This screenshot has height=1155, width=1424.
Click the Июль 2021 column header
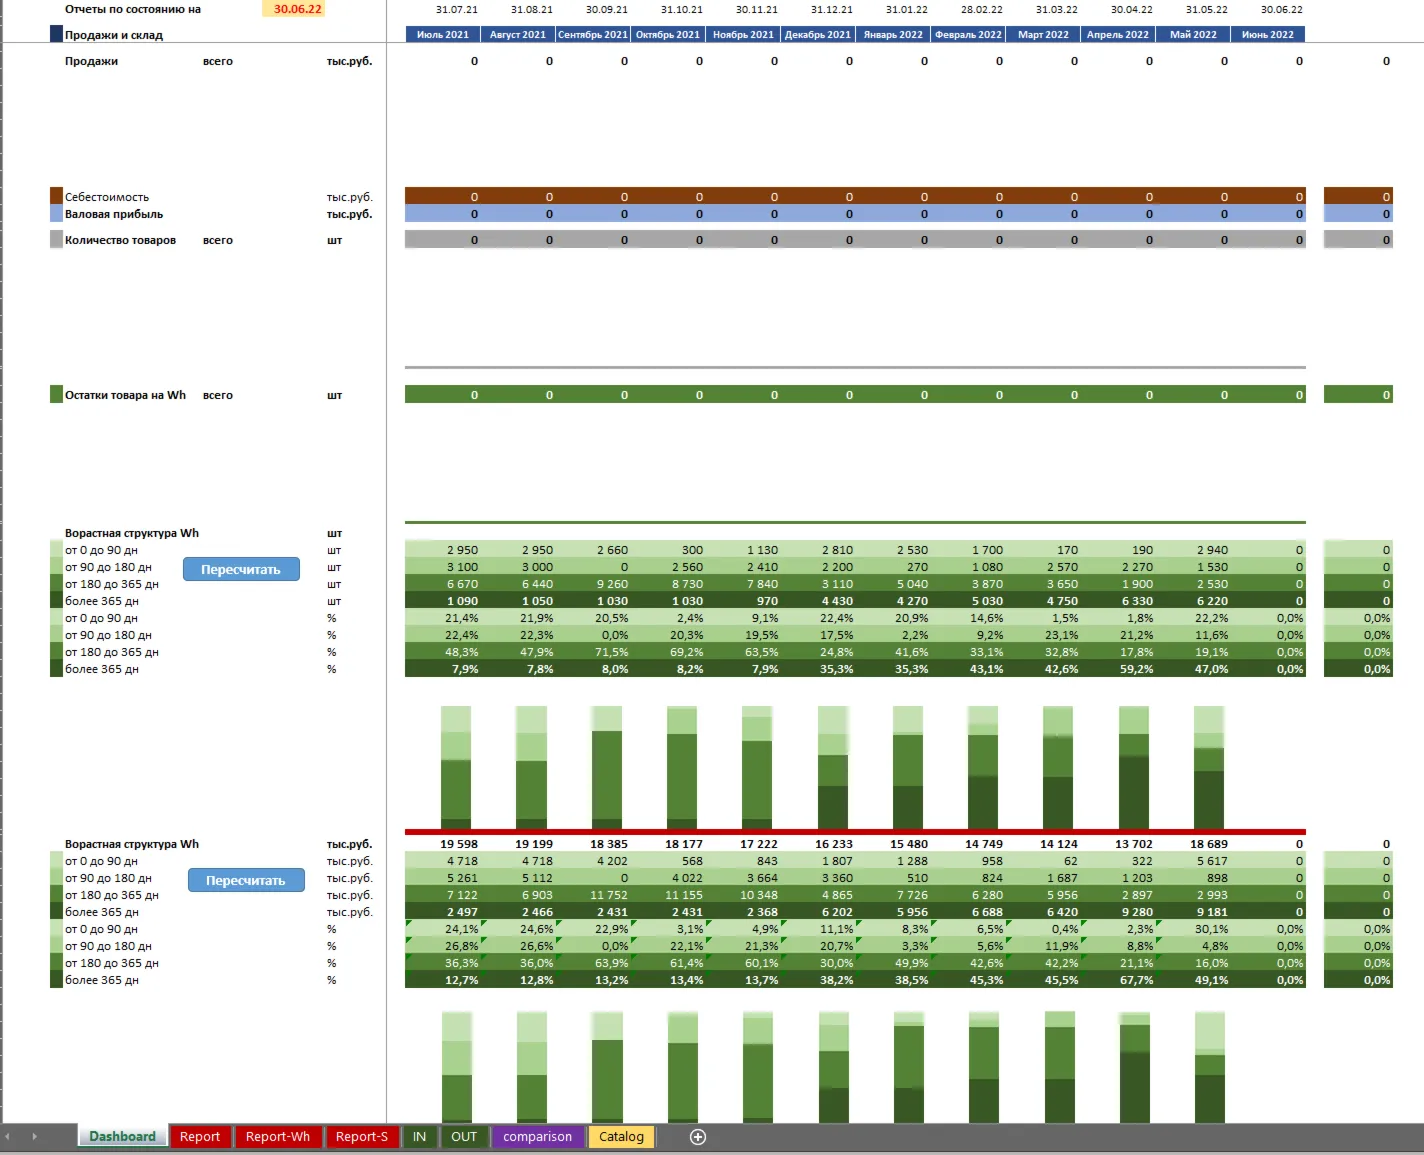[443, 34]
